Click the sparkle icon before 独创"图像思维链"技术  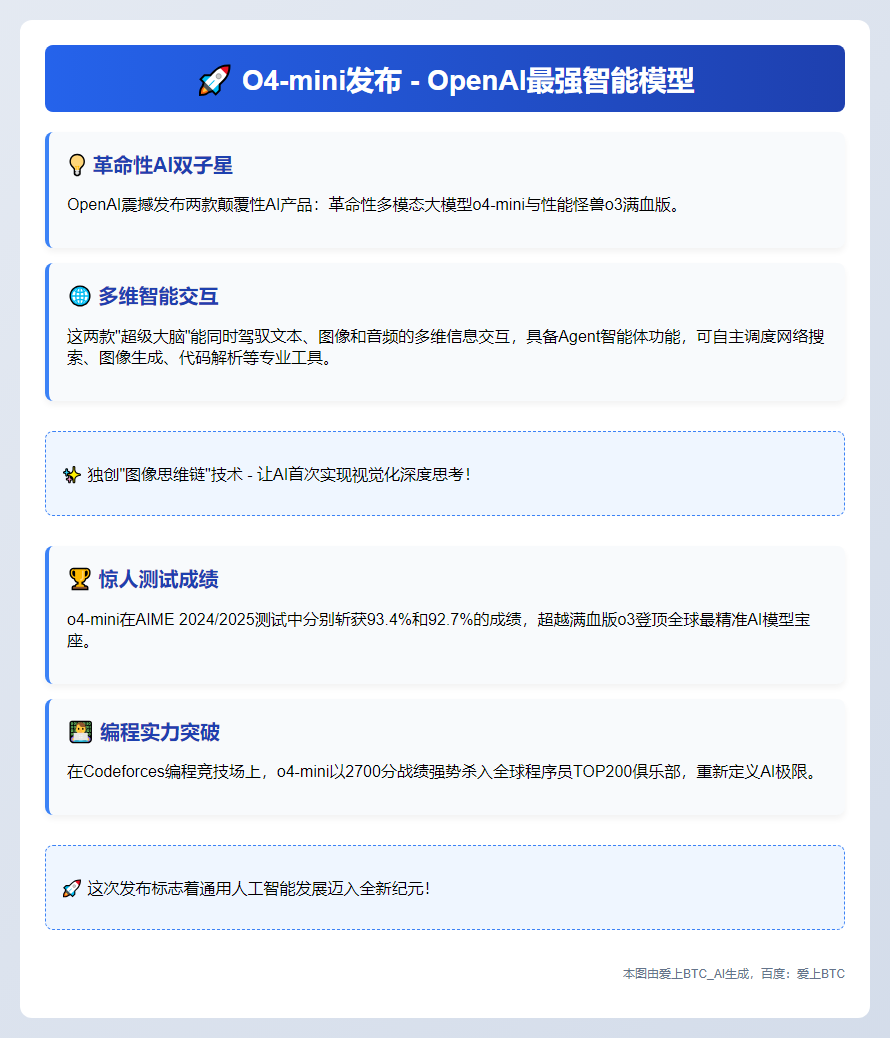72,475
